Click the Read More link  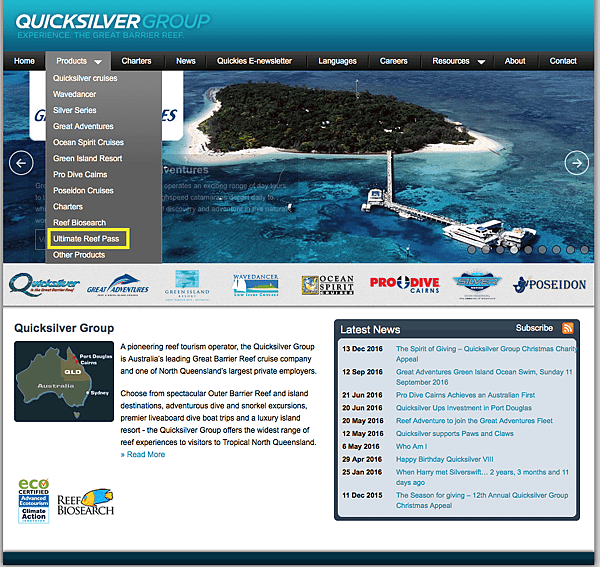point(143,455)
